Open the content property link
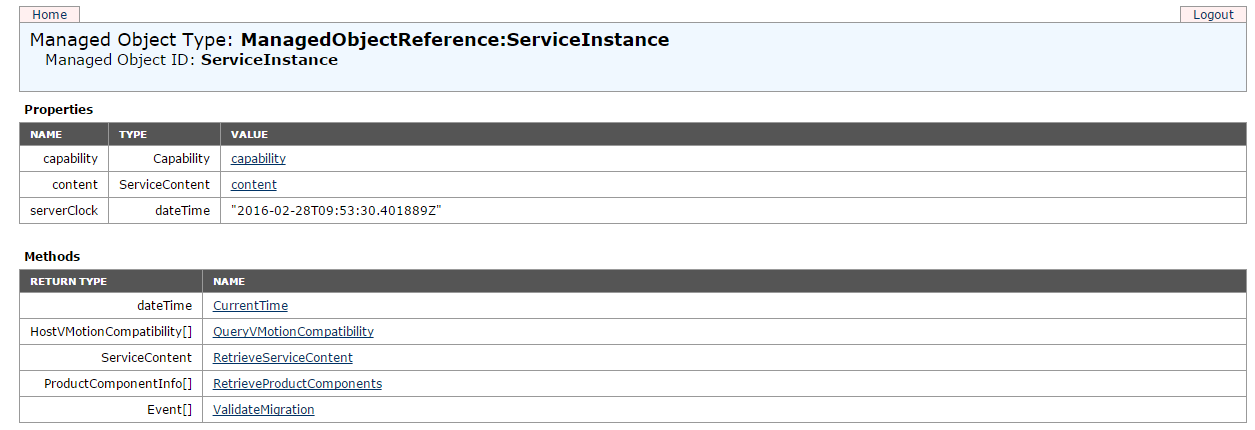Image resolution: width=1255 pixels, height=430 pixels. point(254,185)
